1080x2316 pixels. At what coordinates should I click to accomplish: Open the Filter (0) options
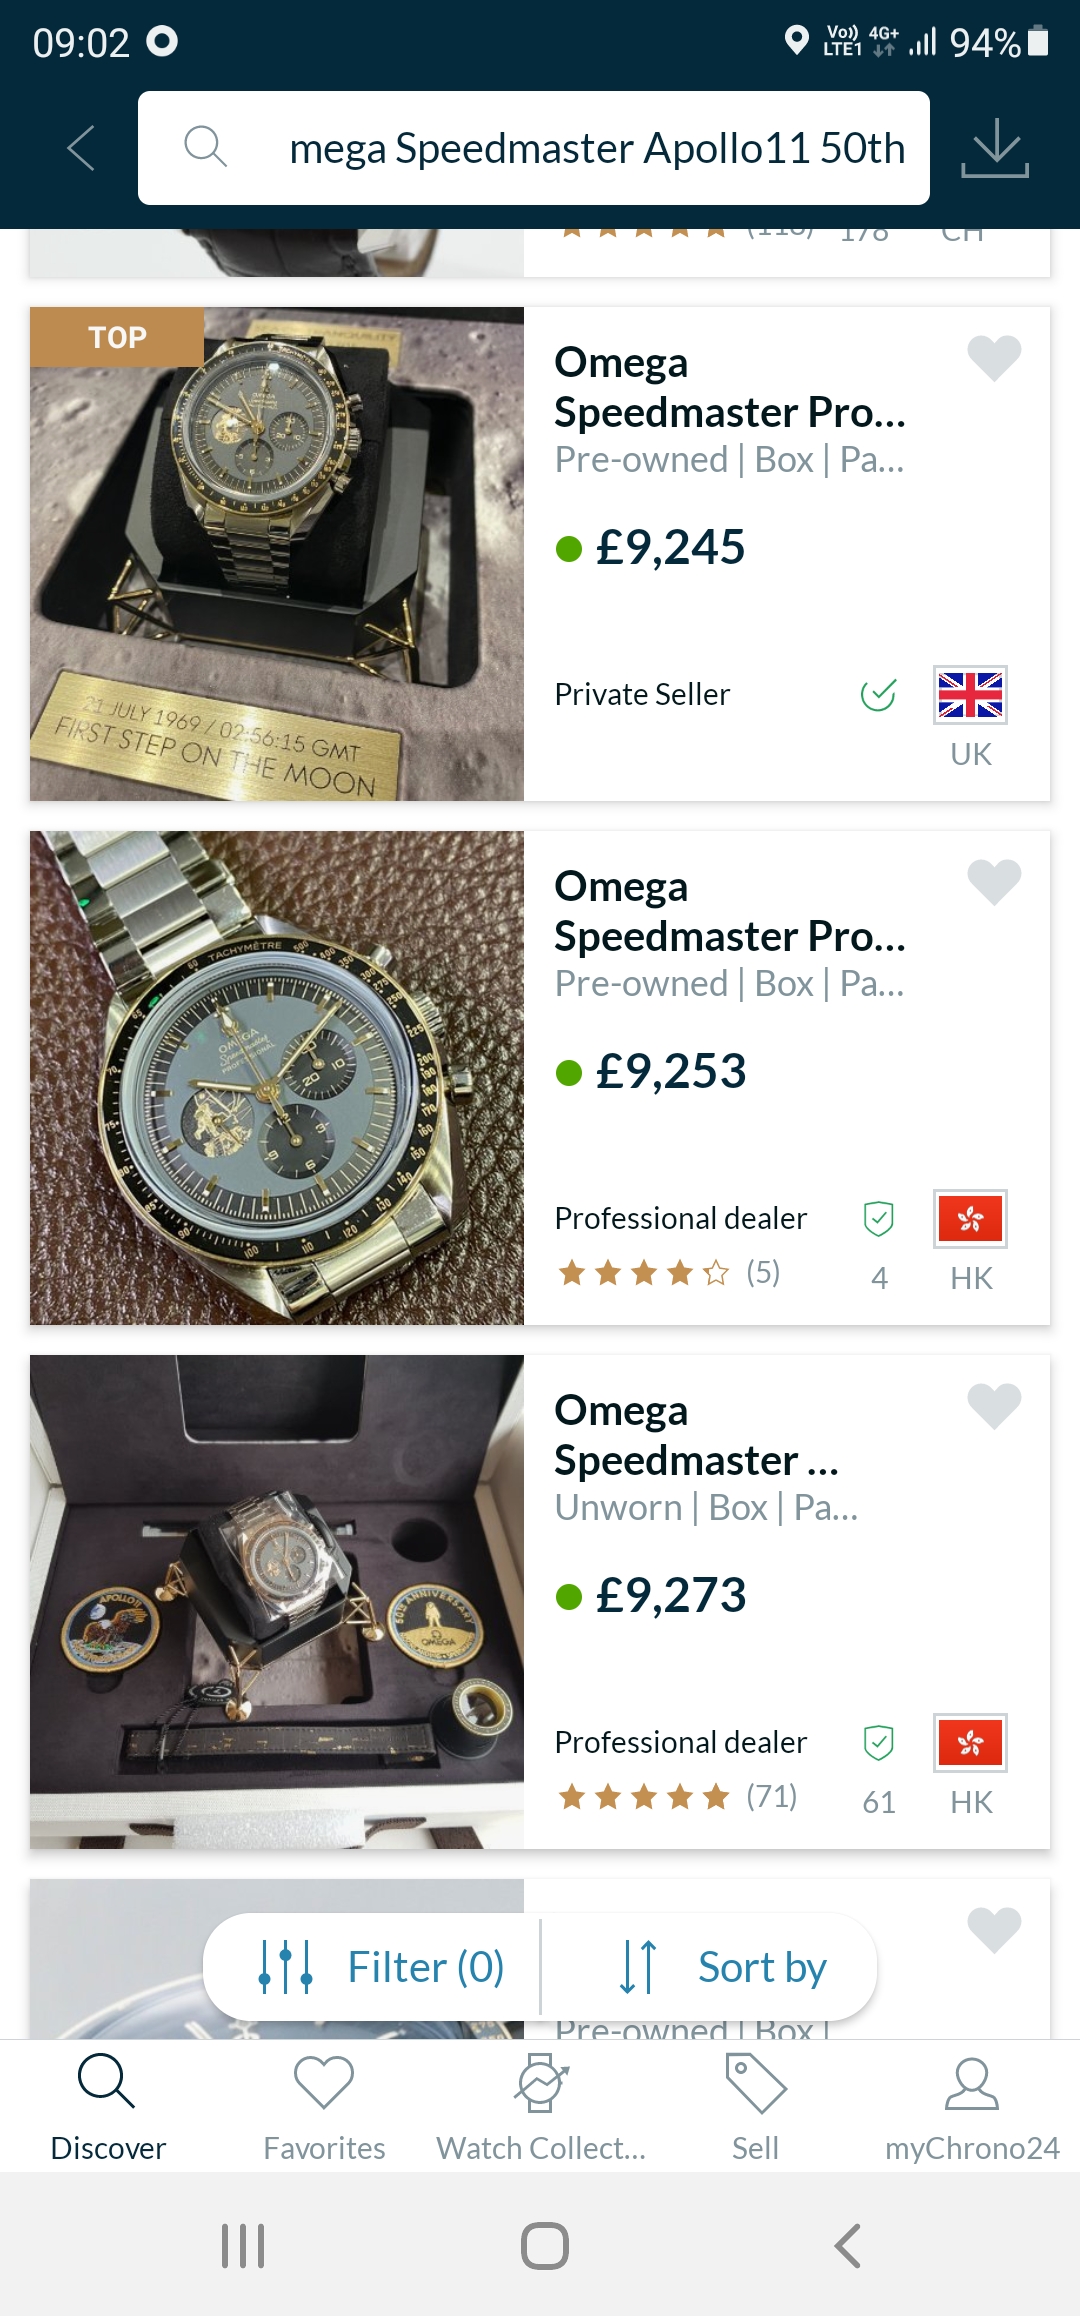point(381,1967)
